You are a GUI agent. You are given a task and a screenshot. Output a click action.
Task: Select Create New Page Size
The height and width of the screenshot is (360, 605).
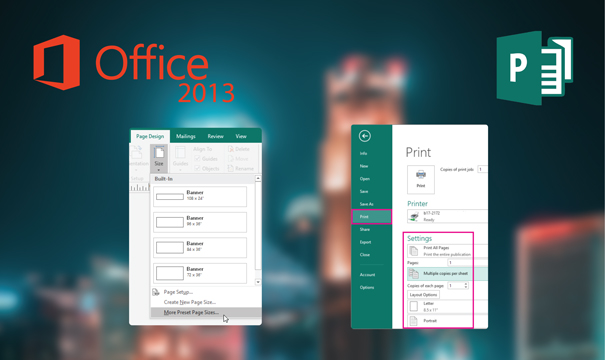(x=189, y=302)
